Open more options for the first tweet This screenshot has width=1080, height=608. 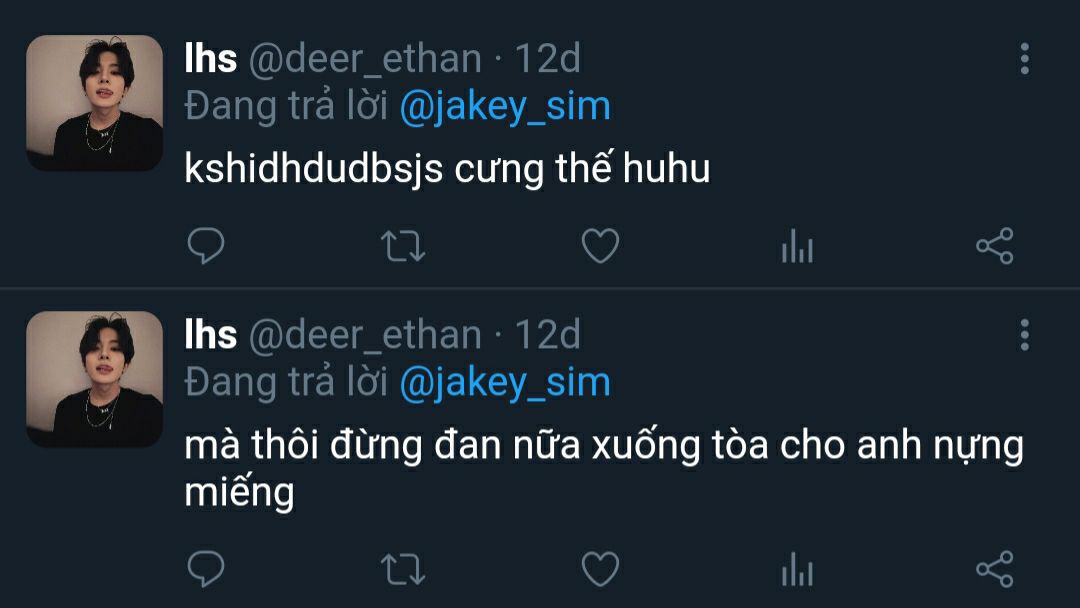point(1025,59)
